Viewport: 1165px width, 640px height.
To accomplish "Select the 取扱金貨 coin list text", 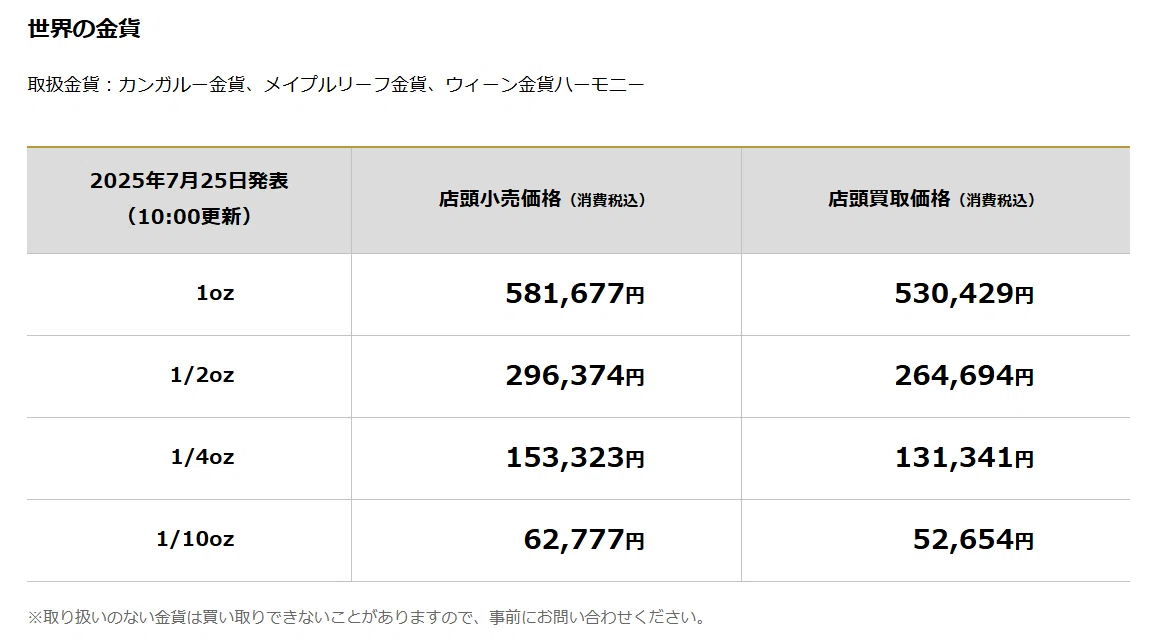I will [336, 85].
